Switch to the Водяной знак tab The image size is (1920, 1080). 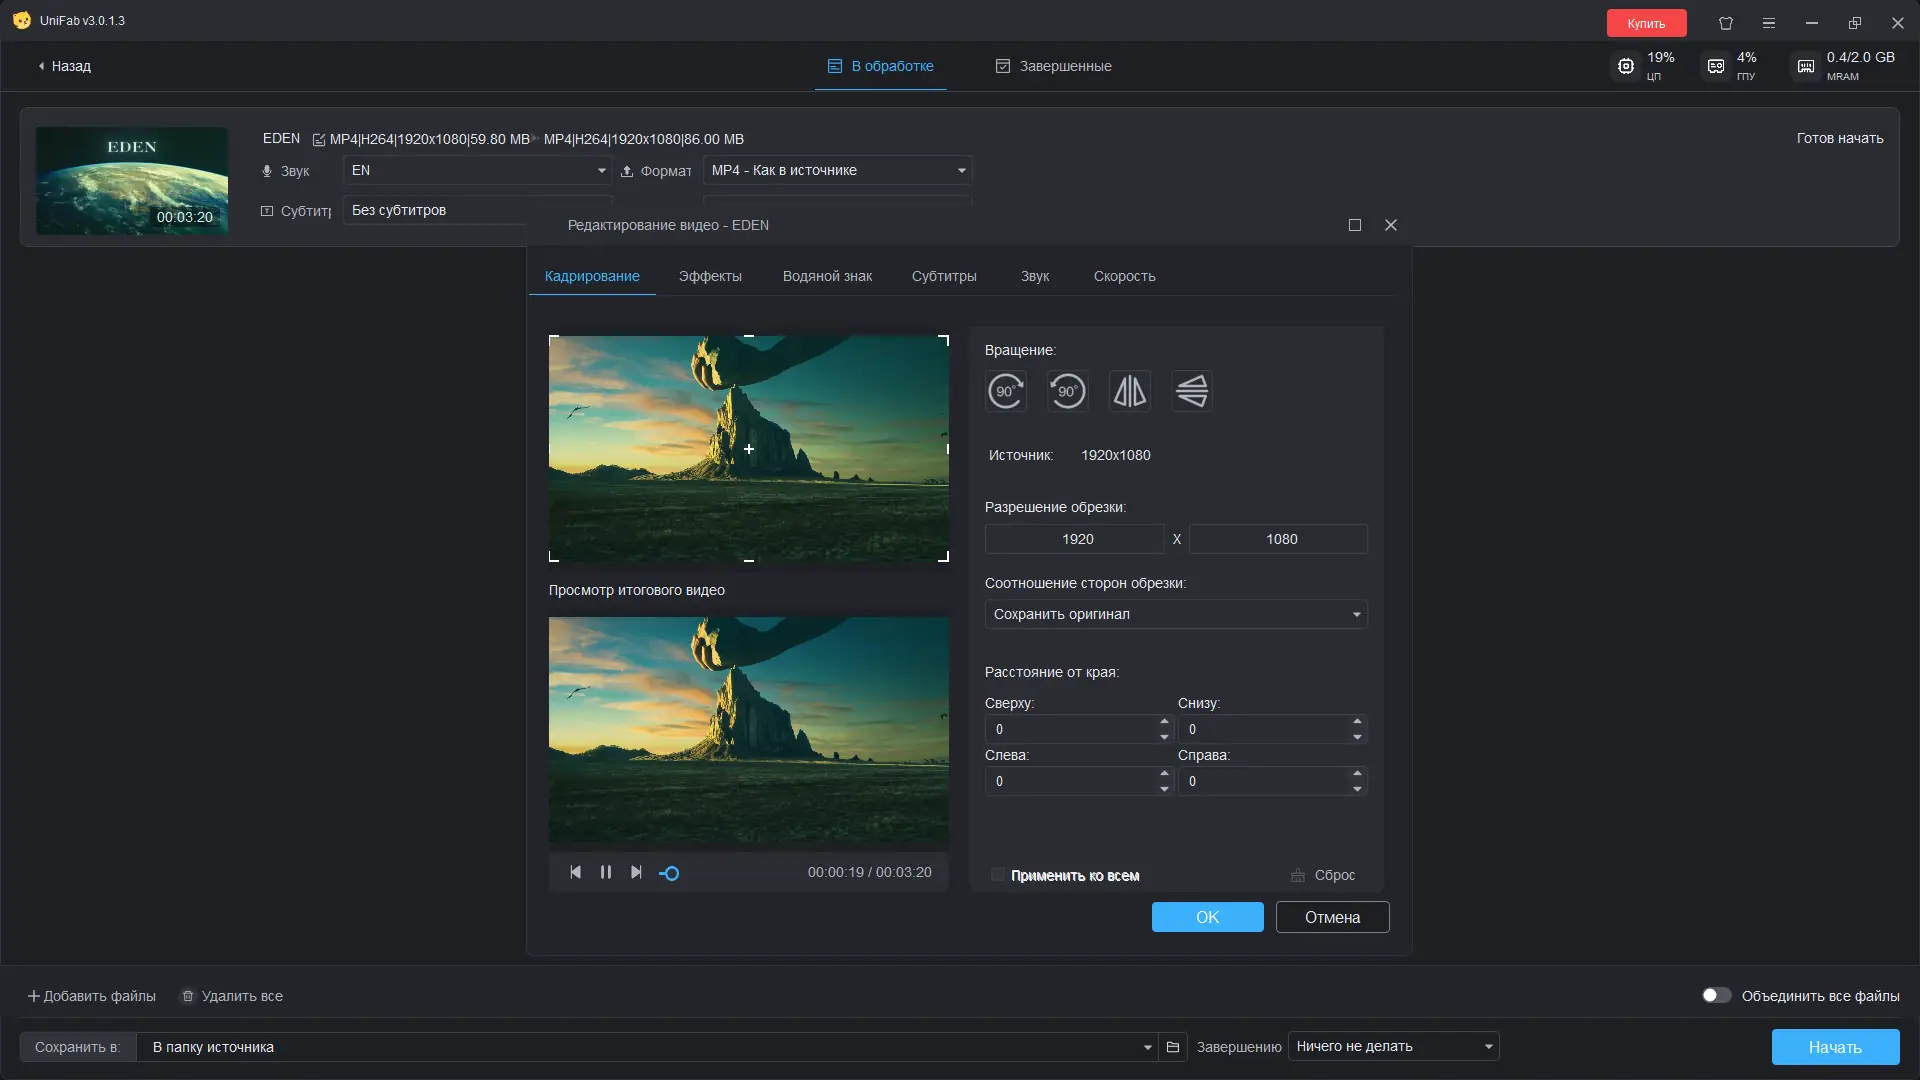[x=826, y=276]
